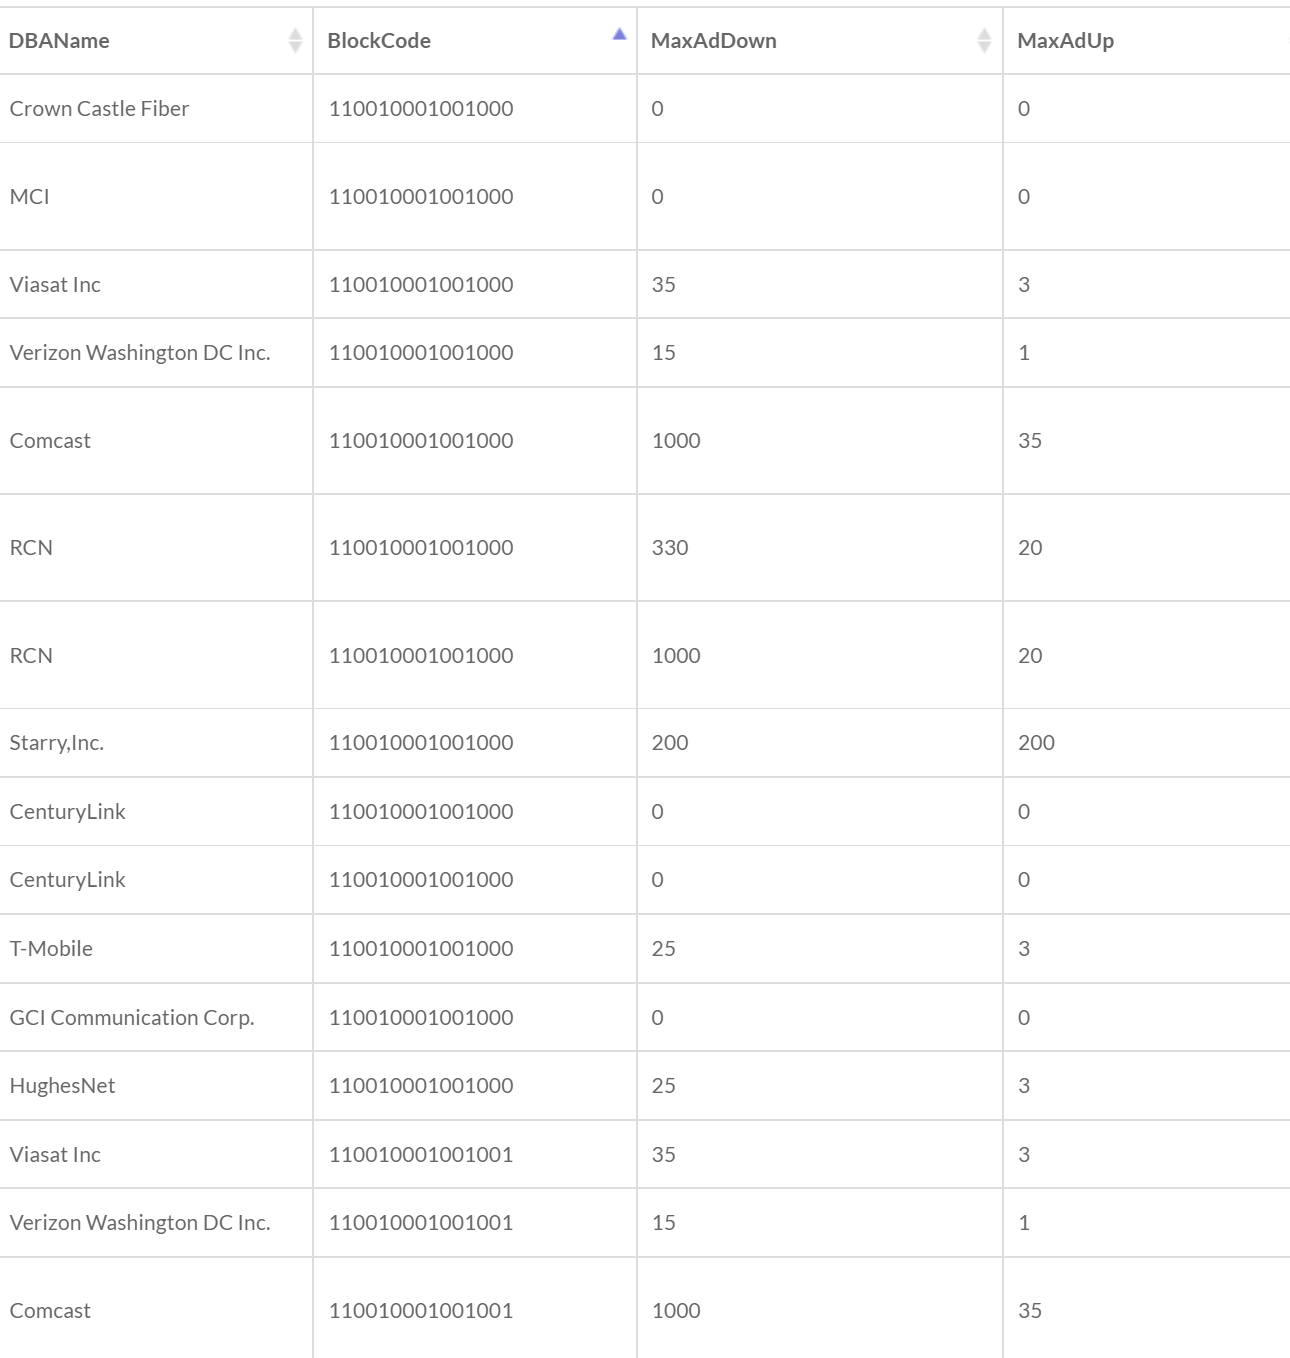Click the ascending sort triangle on BlockCode
The image size is (1290, 1358).
(618, 33)
